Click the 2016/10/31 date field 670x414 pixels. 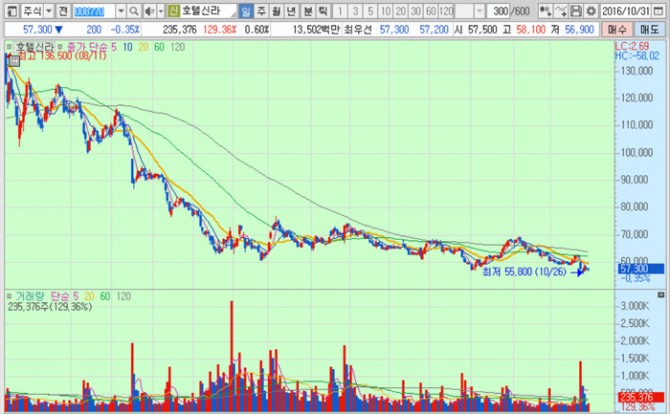click(626, 11)
